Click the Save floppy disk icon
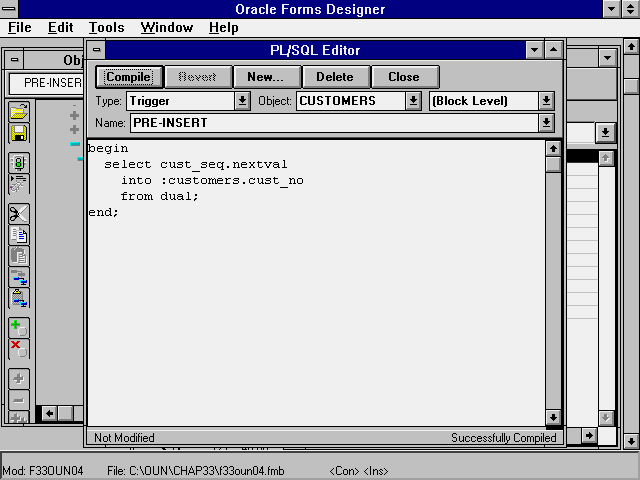The height and width of the screenshot is (480, 640). [x=18, y=133]
